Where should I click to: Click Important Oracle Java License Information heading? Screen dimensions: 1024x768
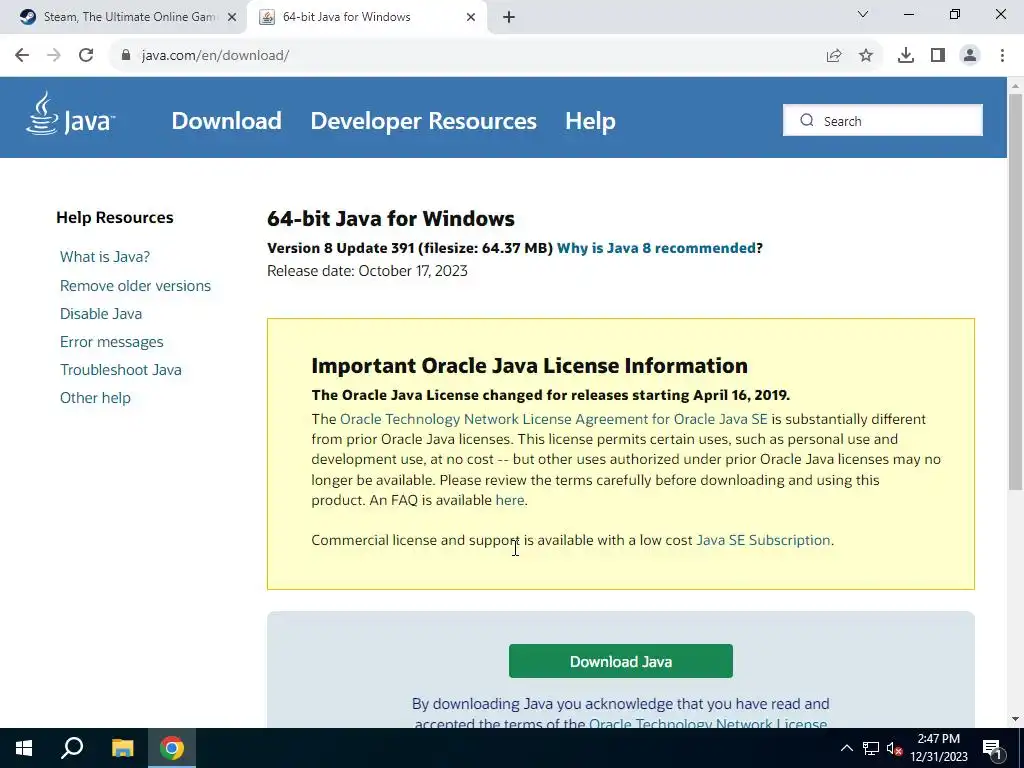click(x=529, y=366)
